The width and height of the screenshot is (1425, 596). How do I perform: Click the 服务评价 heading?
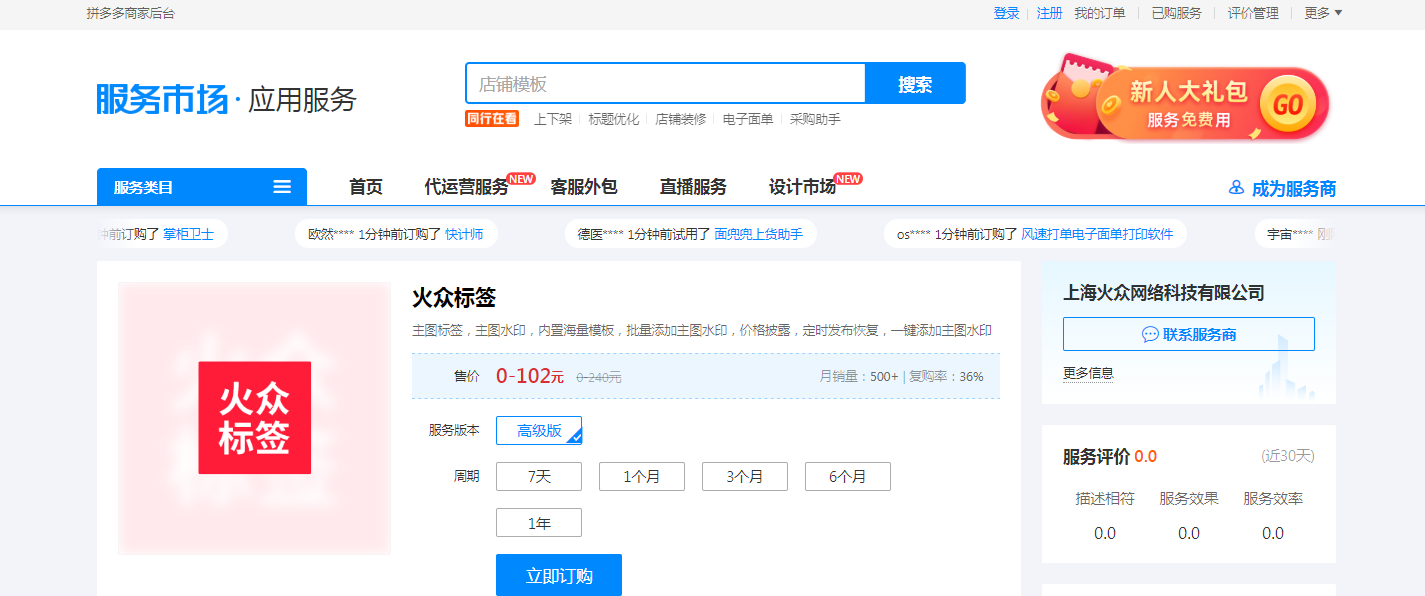1096,456
